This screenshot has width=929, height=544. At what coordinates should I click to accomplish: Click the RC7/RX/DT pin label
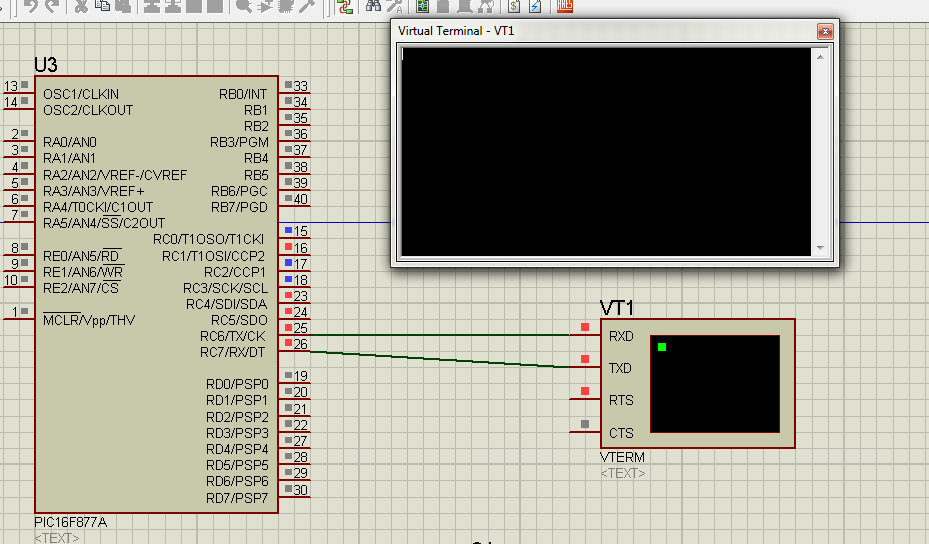(x=232, y=352)
